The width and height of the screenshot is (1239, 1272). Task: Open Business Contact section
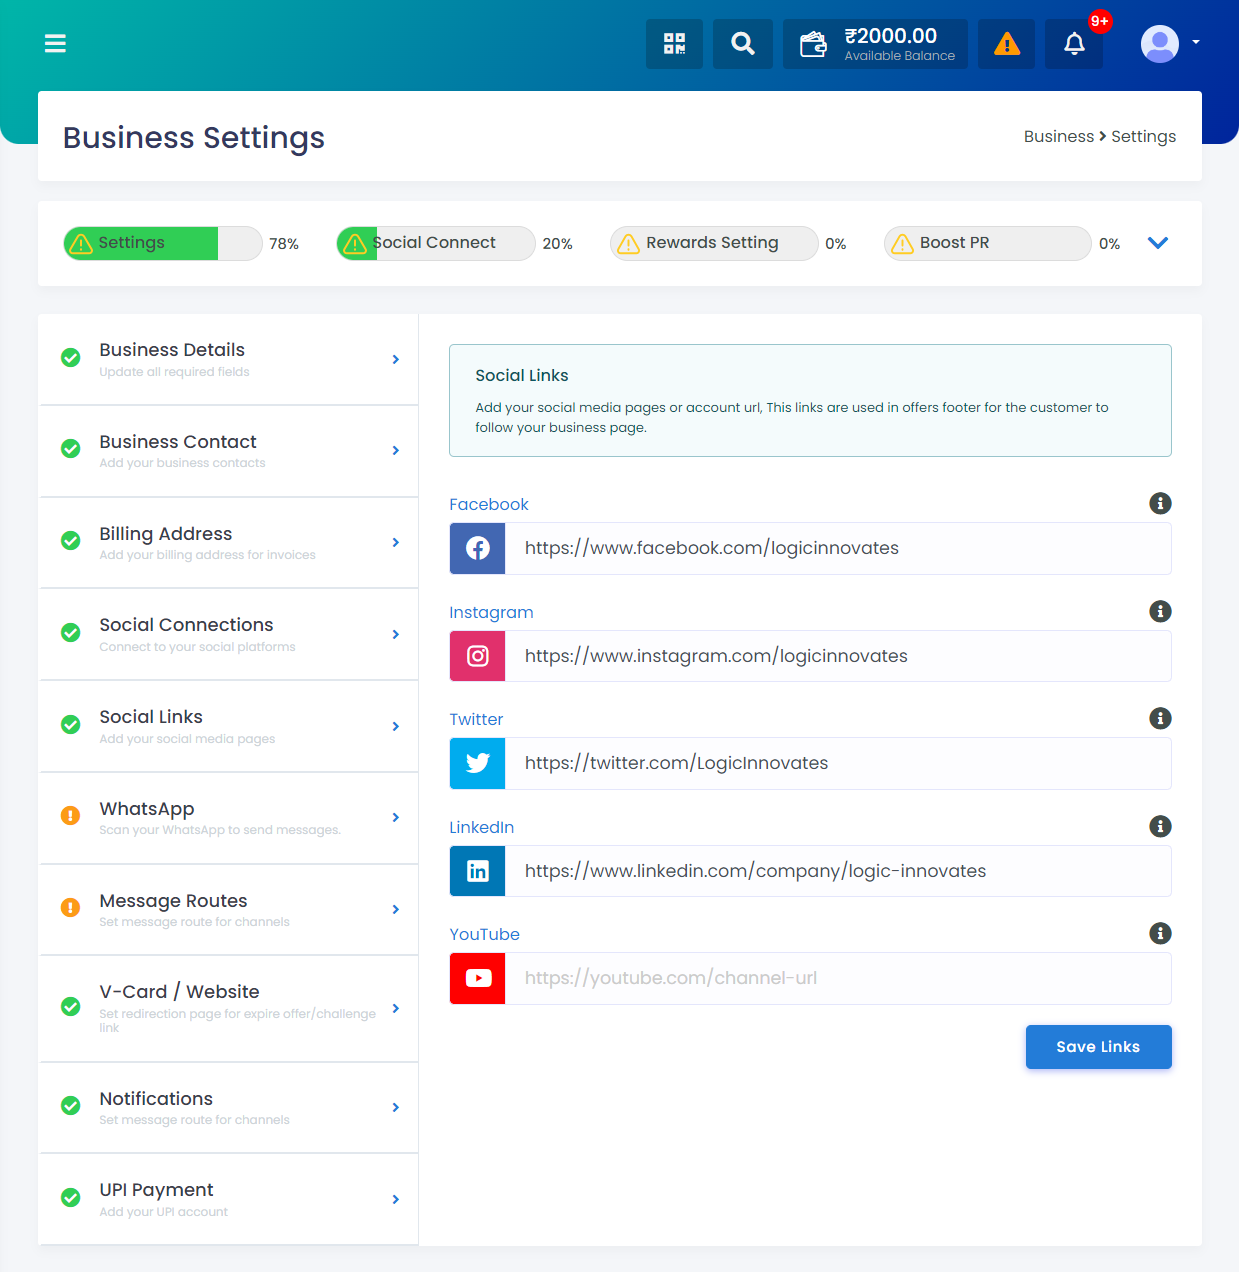[x=229, y=451]
